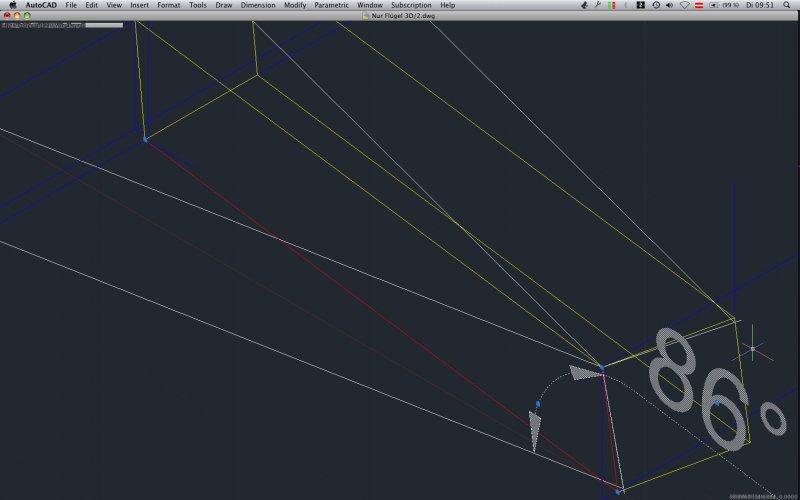800x500 pixels.
Task: Click the green-red activity monitor bars icon
Action: pos(611,5)
